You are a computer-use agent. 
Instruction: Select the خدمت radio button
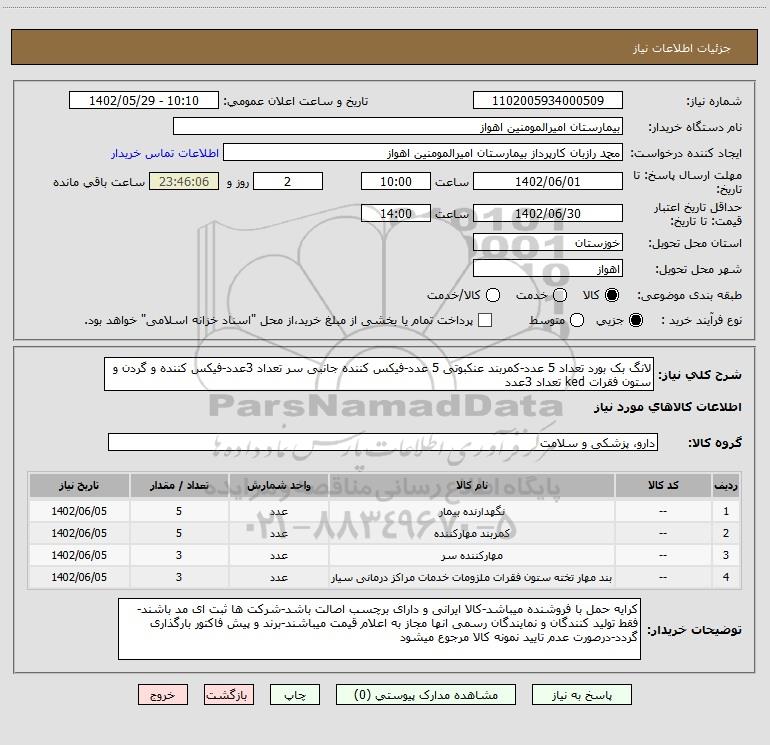pyautogui.click(x=560, y=295)
